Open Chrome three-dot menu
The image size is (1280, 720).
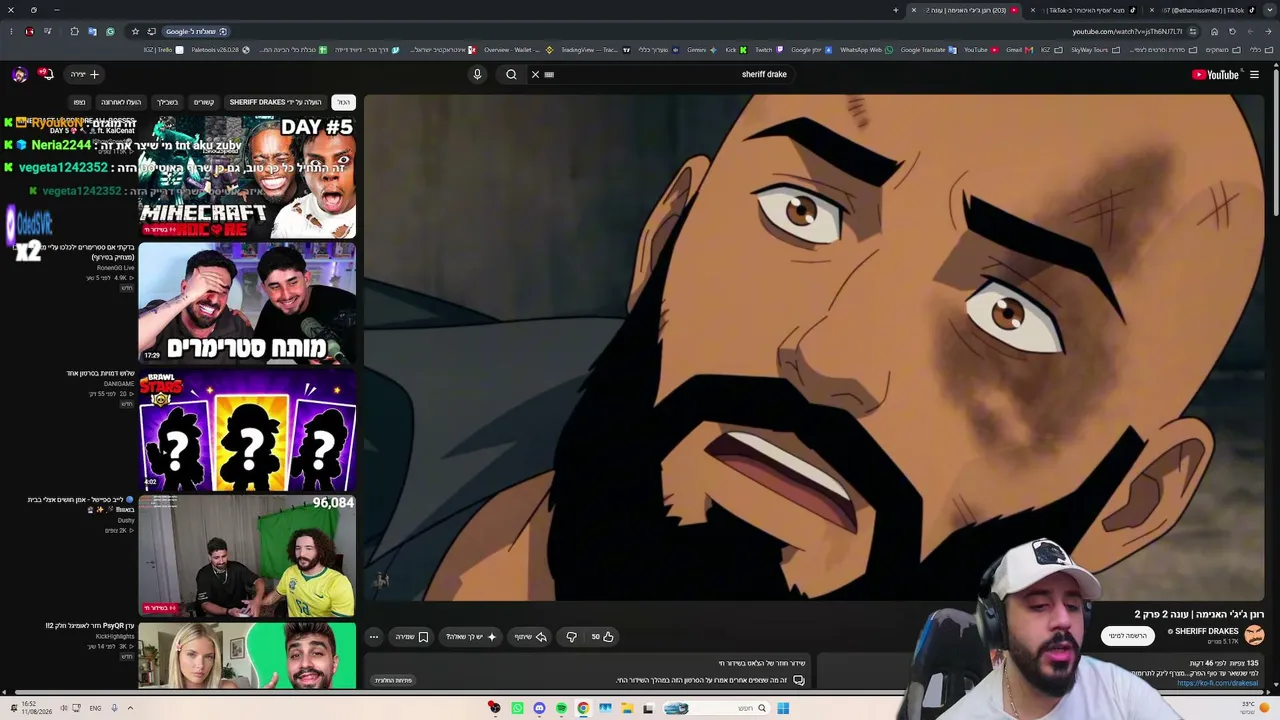[11, 31]
